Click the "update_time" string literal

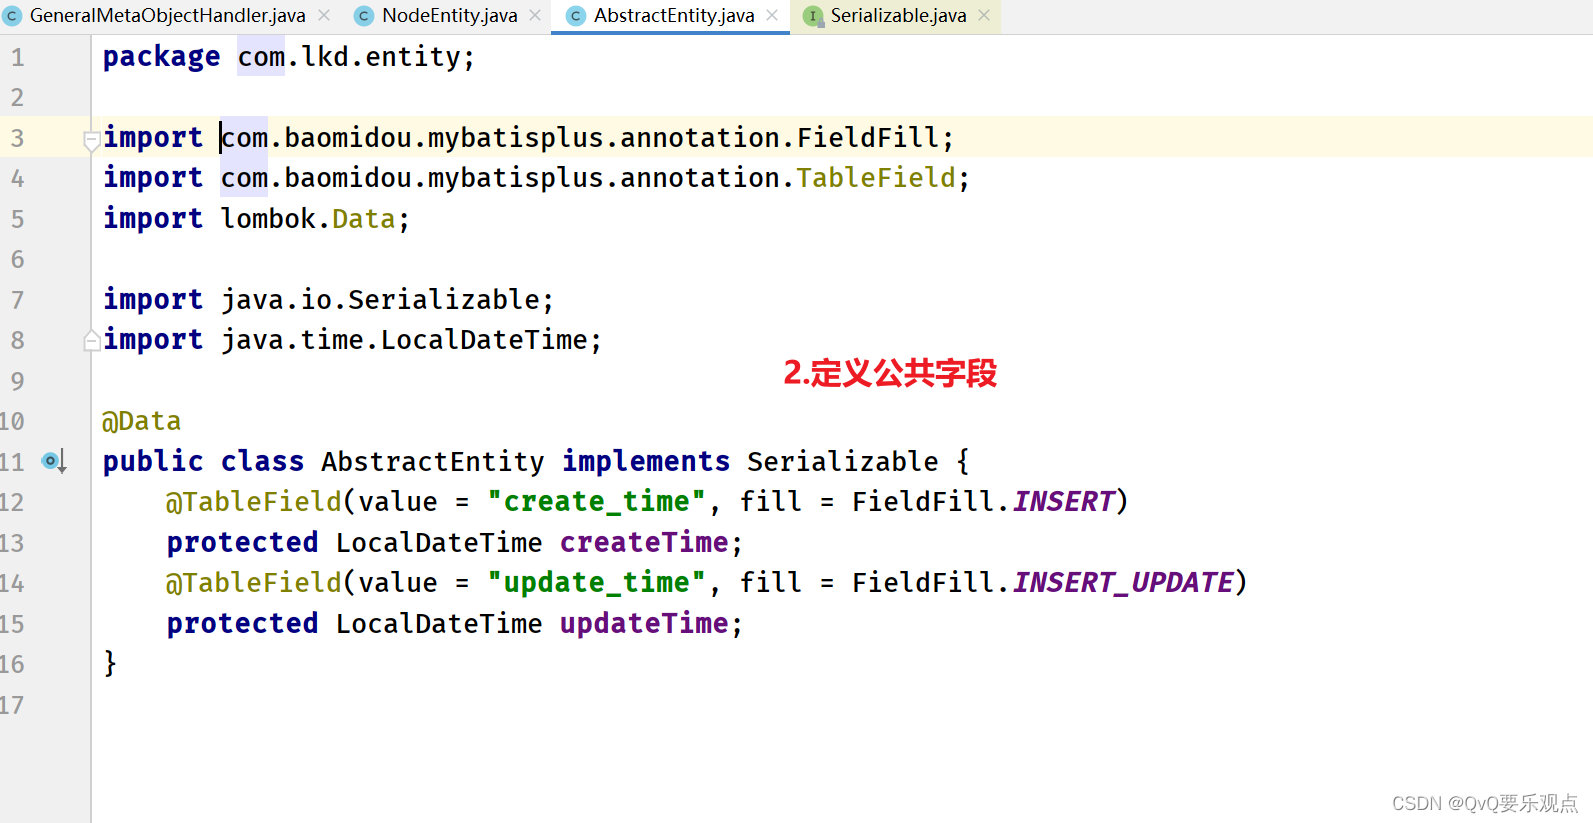[x=597, y=583]
